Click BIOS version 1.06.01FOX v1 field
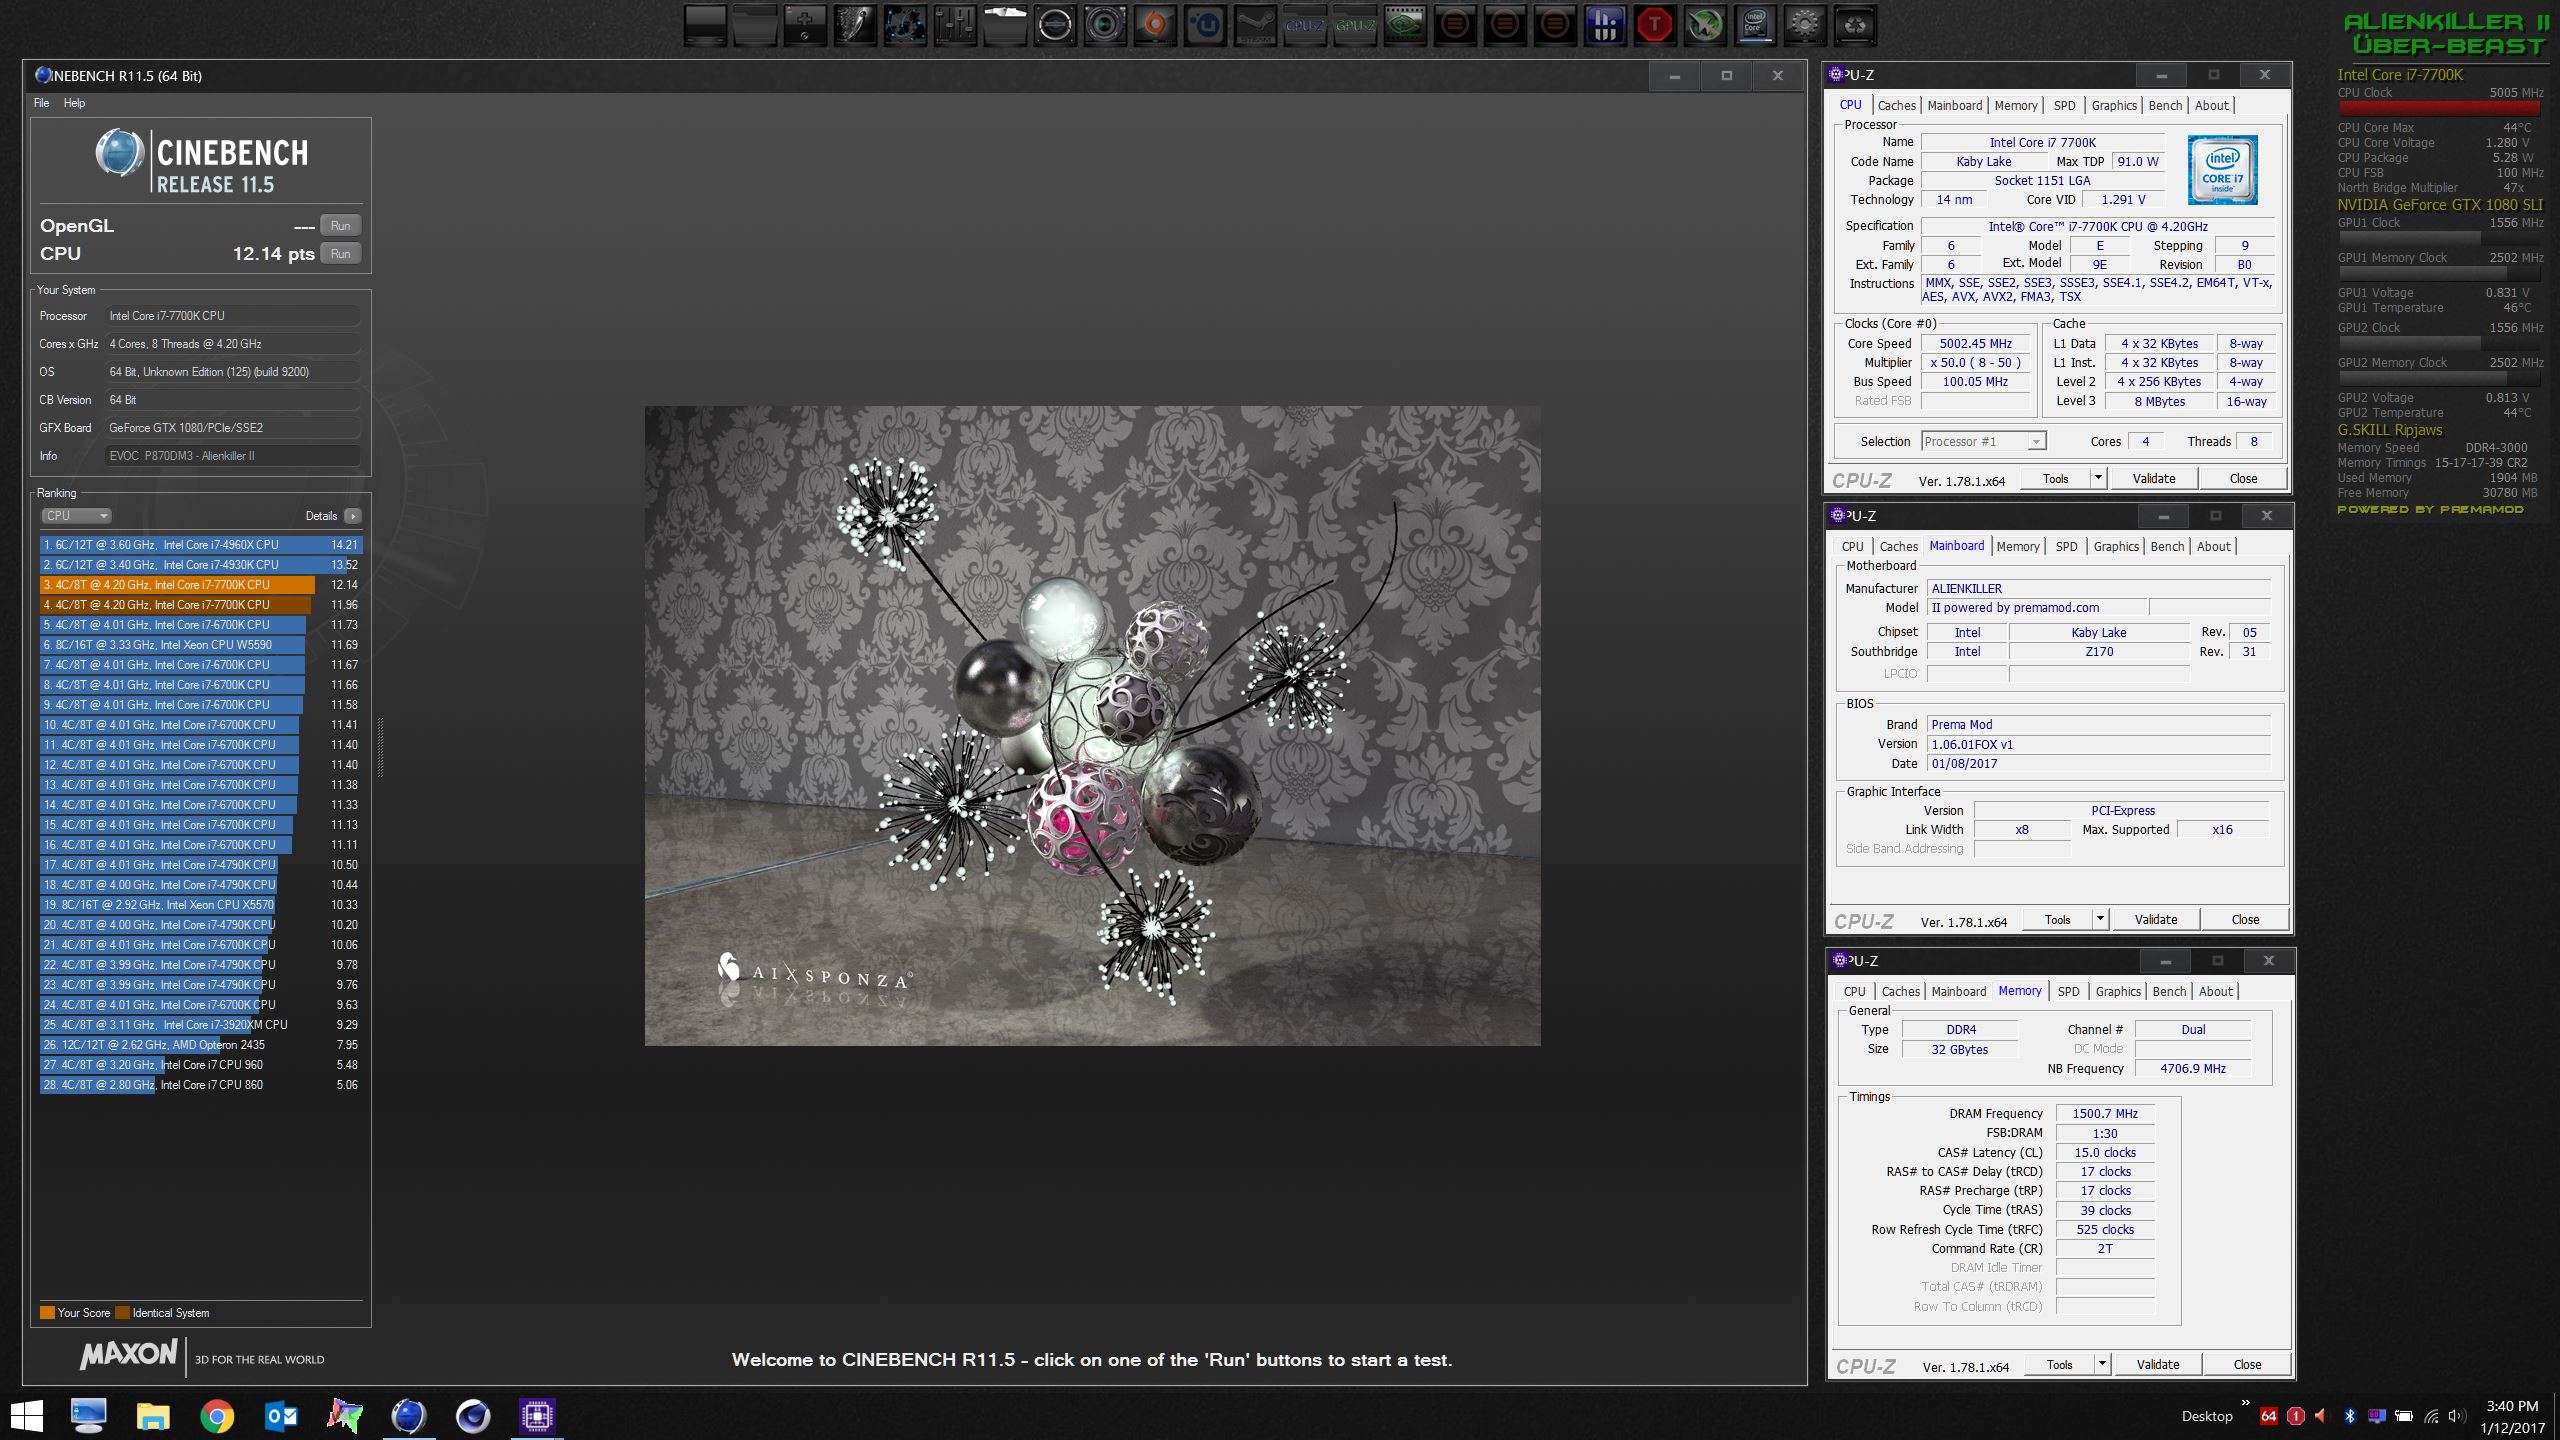This screenshot has height=1440, width=2560. pyautogui.click(x=2098, y=744)
